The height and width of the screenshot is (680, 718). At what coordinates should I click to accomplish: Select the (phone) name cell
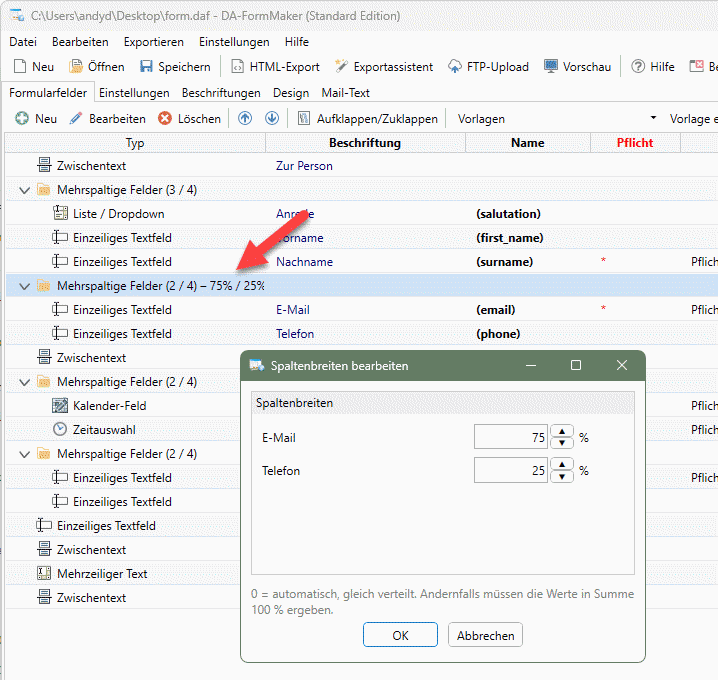[498, 333]
